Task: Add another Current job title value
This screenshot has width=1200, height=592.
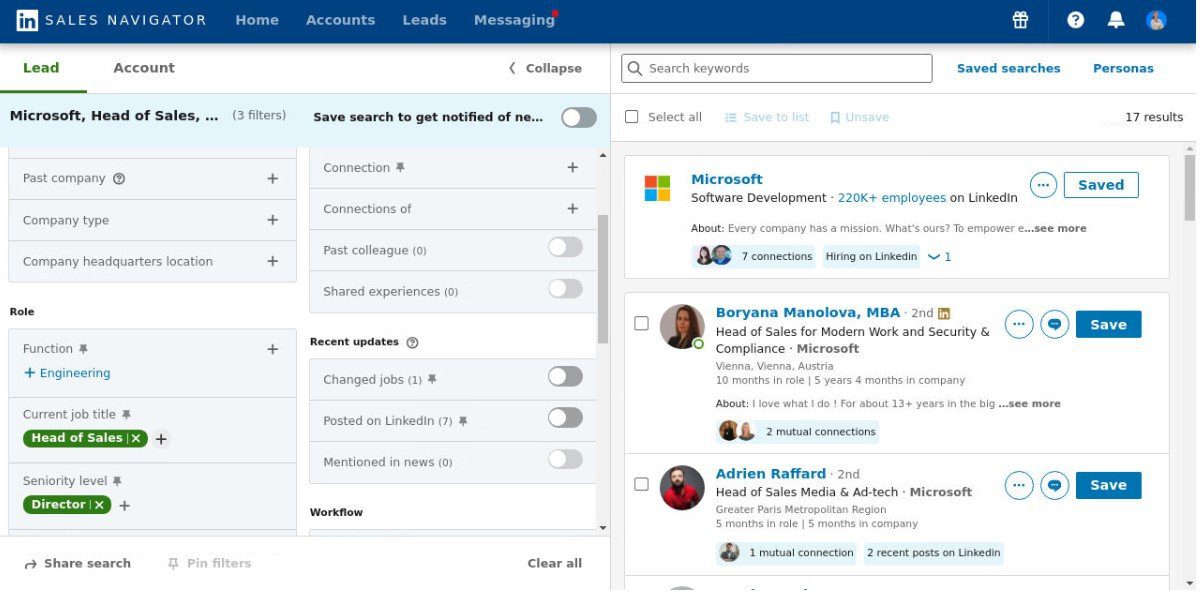Action: click(x=161, y=438)
